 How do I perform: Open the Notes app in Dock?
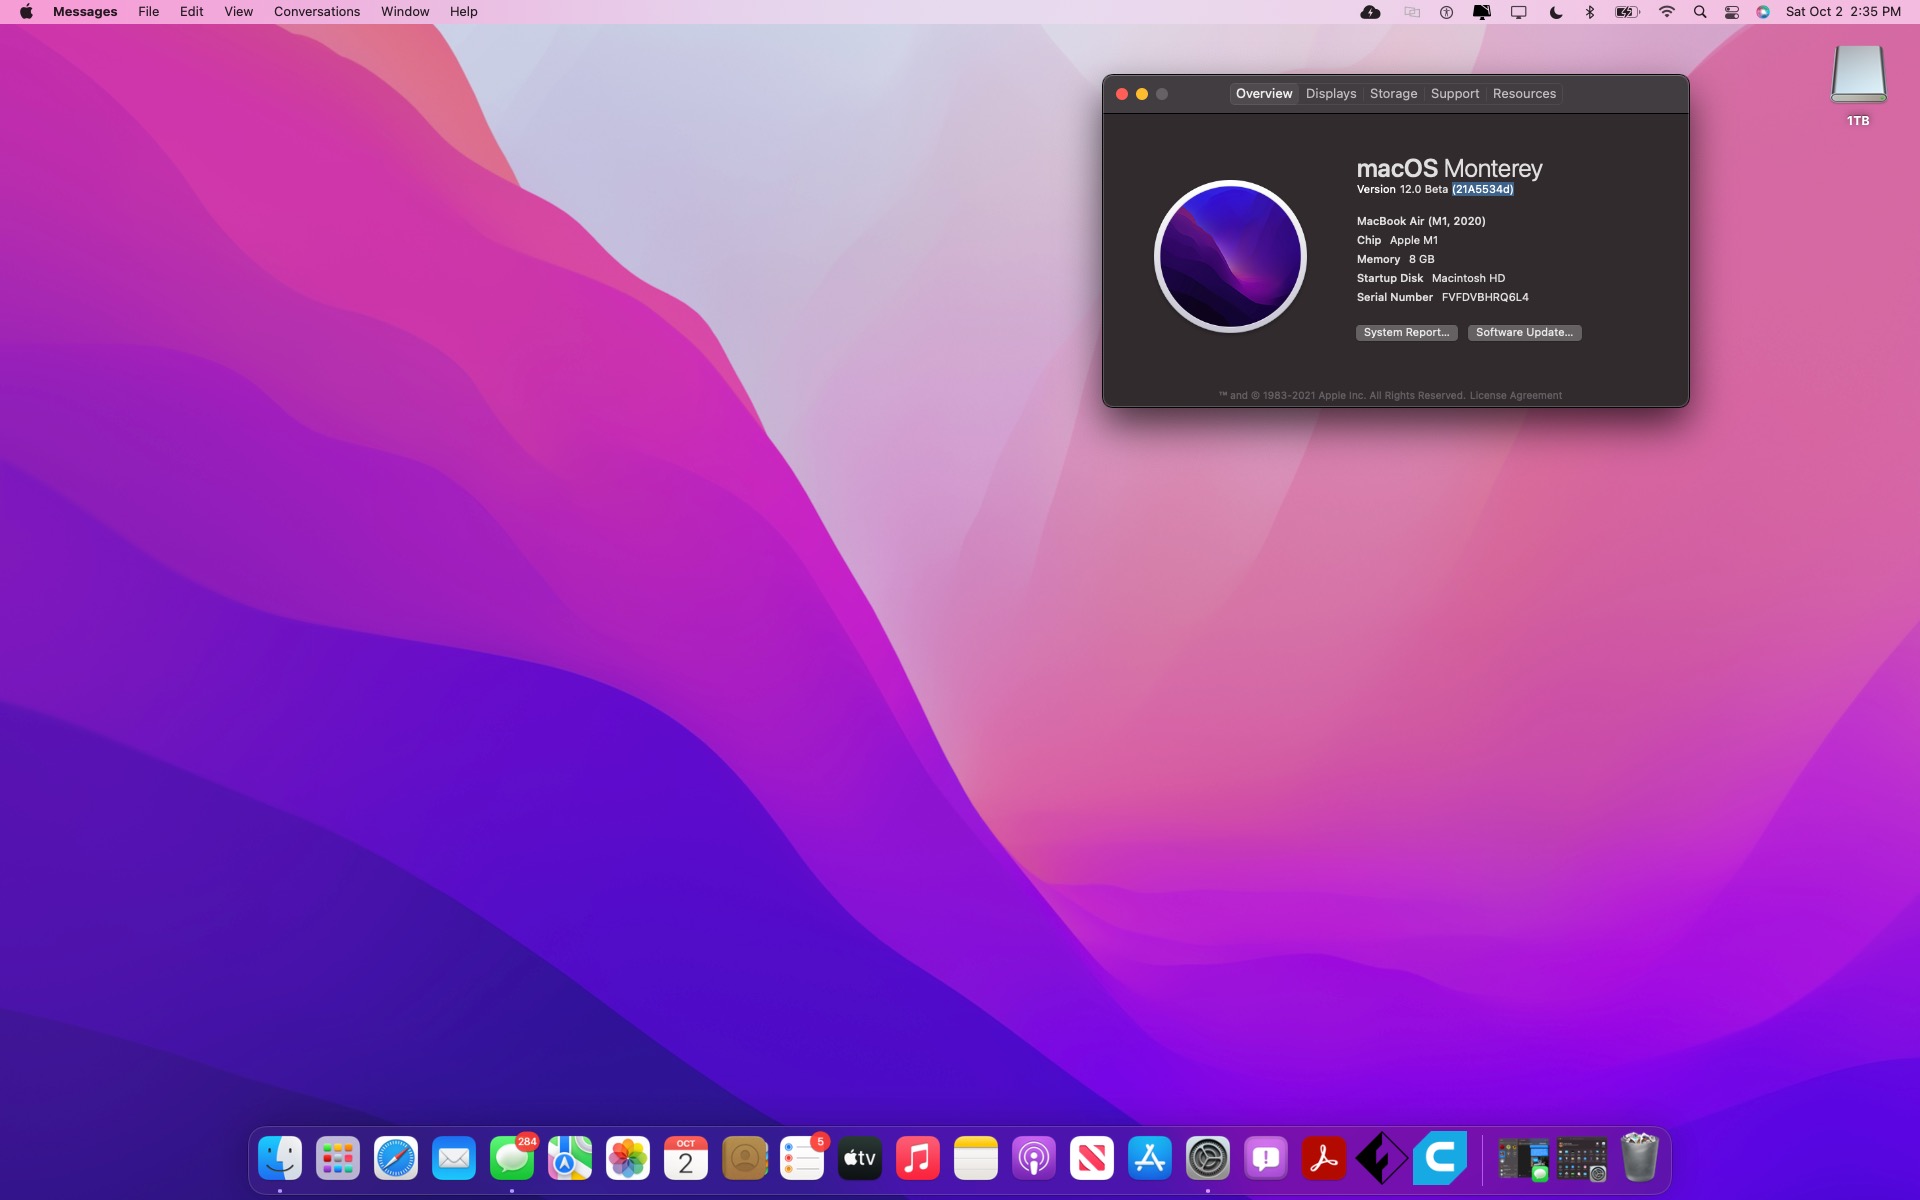[976, 1159]
